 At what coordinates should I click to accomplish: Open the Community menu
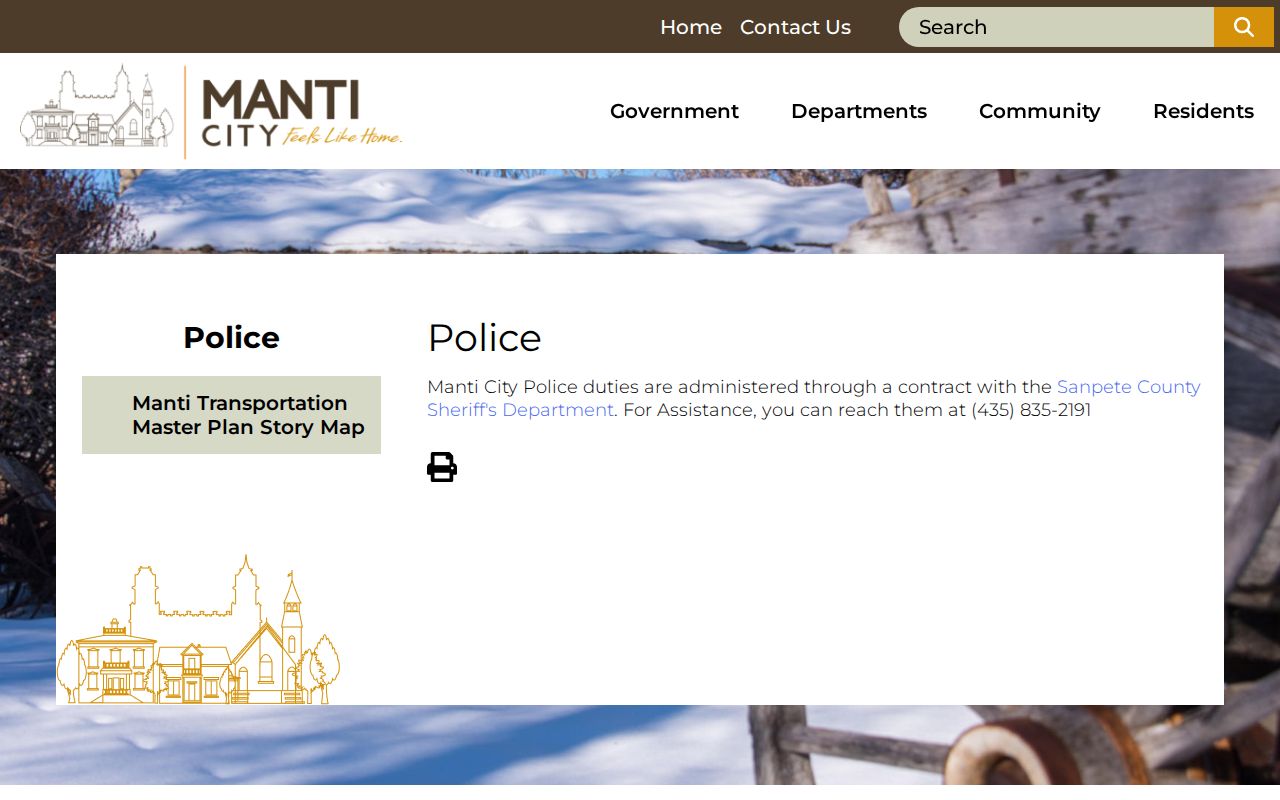click(1039, 111)
